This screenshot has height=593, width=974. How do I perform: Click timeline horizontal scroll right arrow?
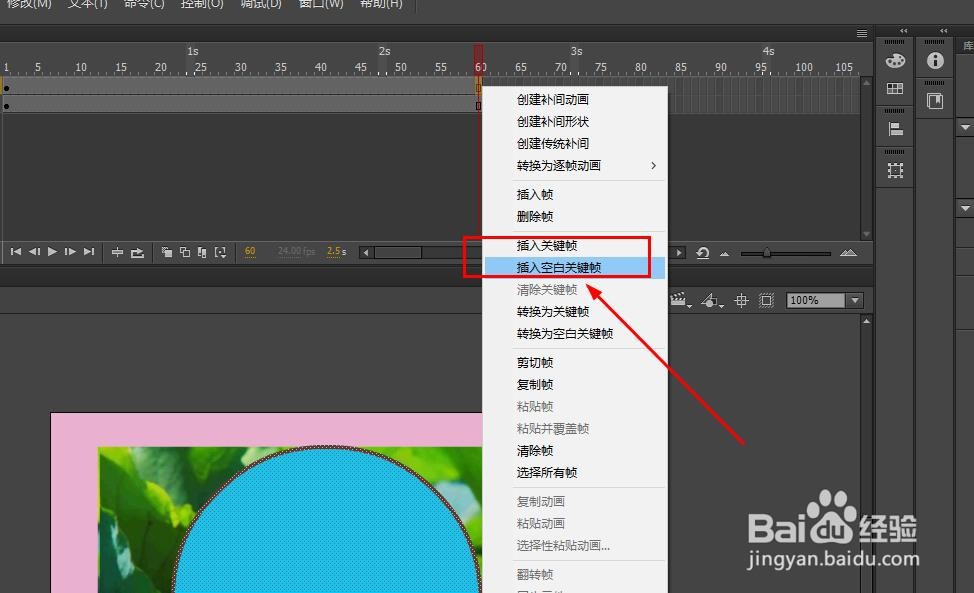(679, 253)
